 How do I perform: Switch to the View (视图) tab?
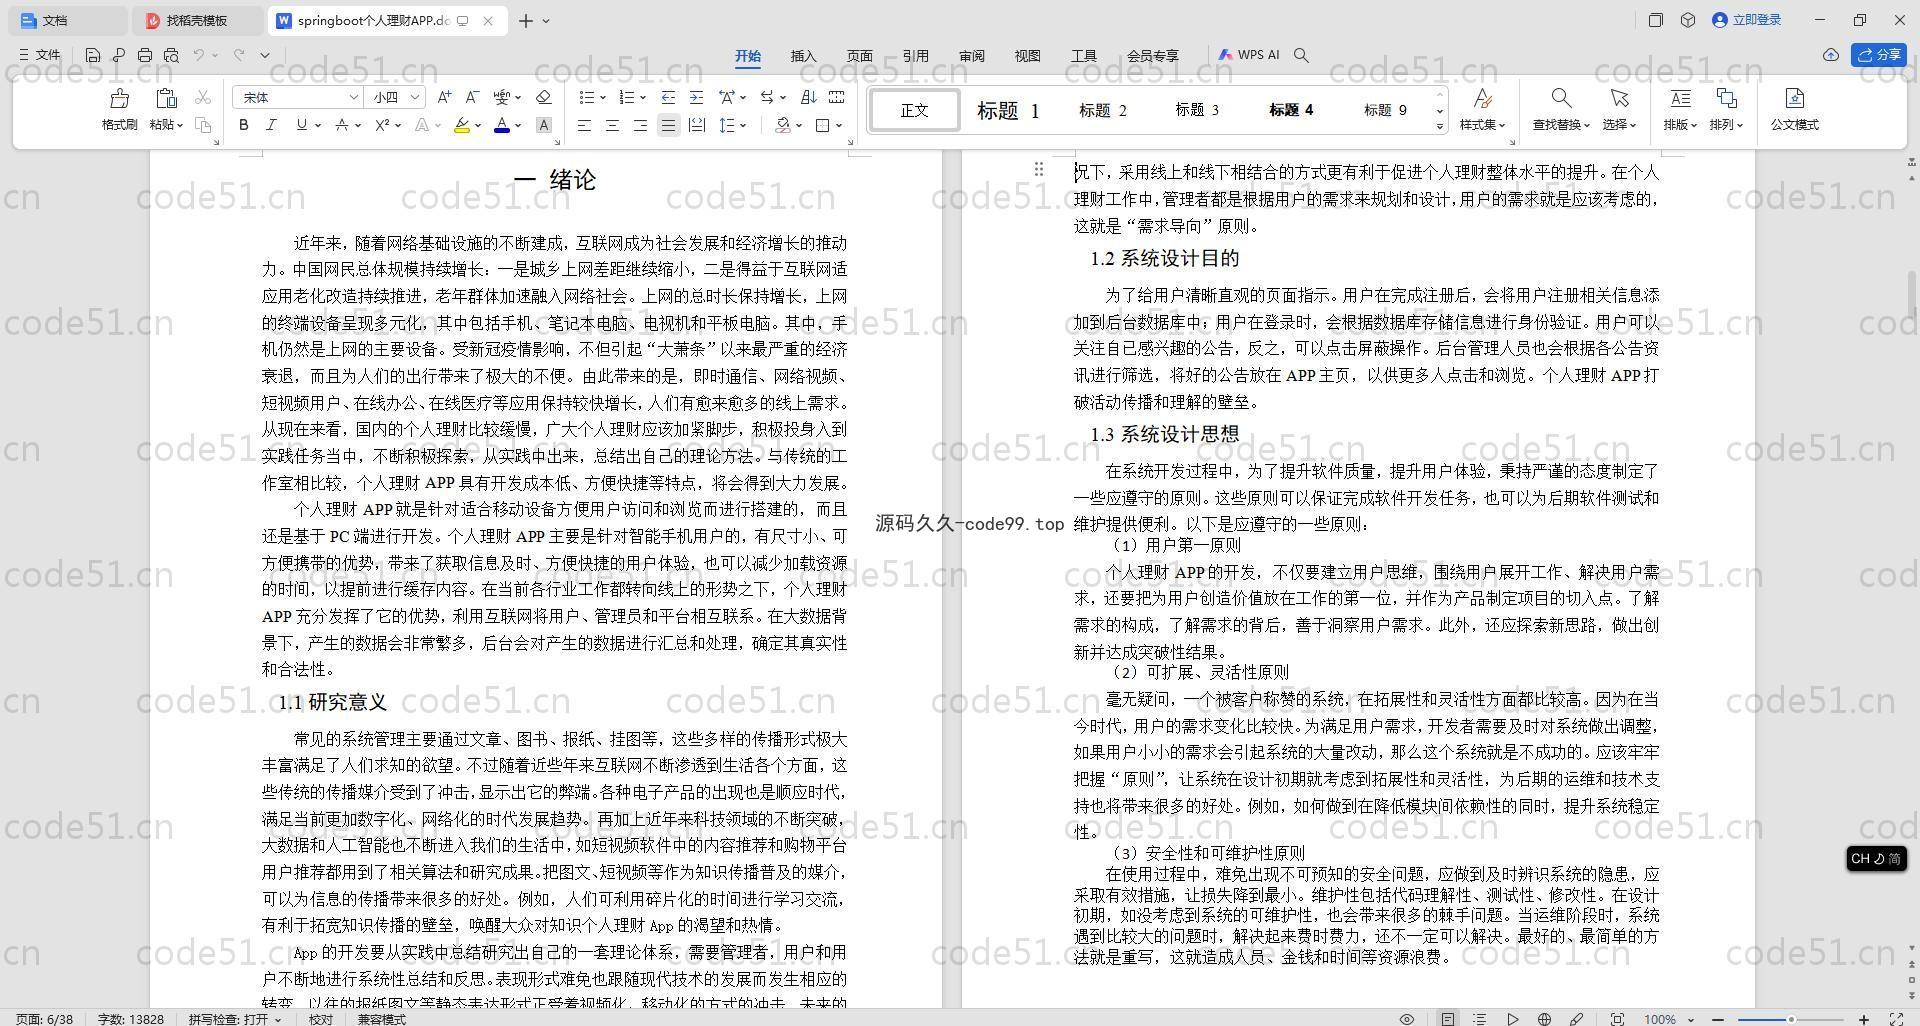1027,56
